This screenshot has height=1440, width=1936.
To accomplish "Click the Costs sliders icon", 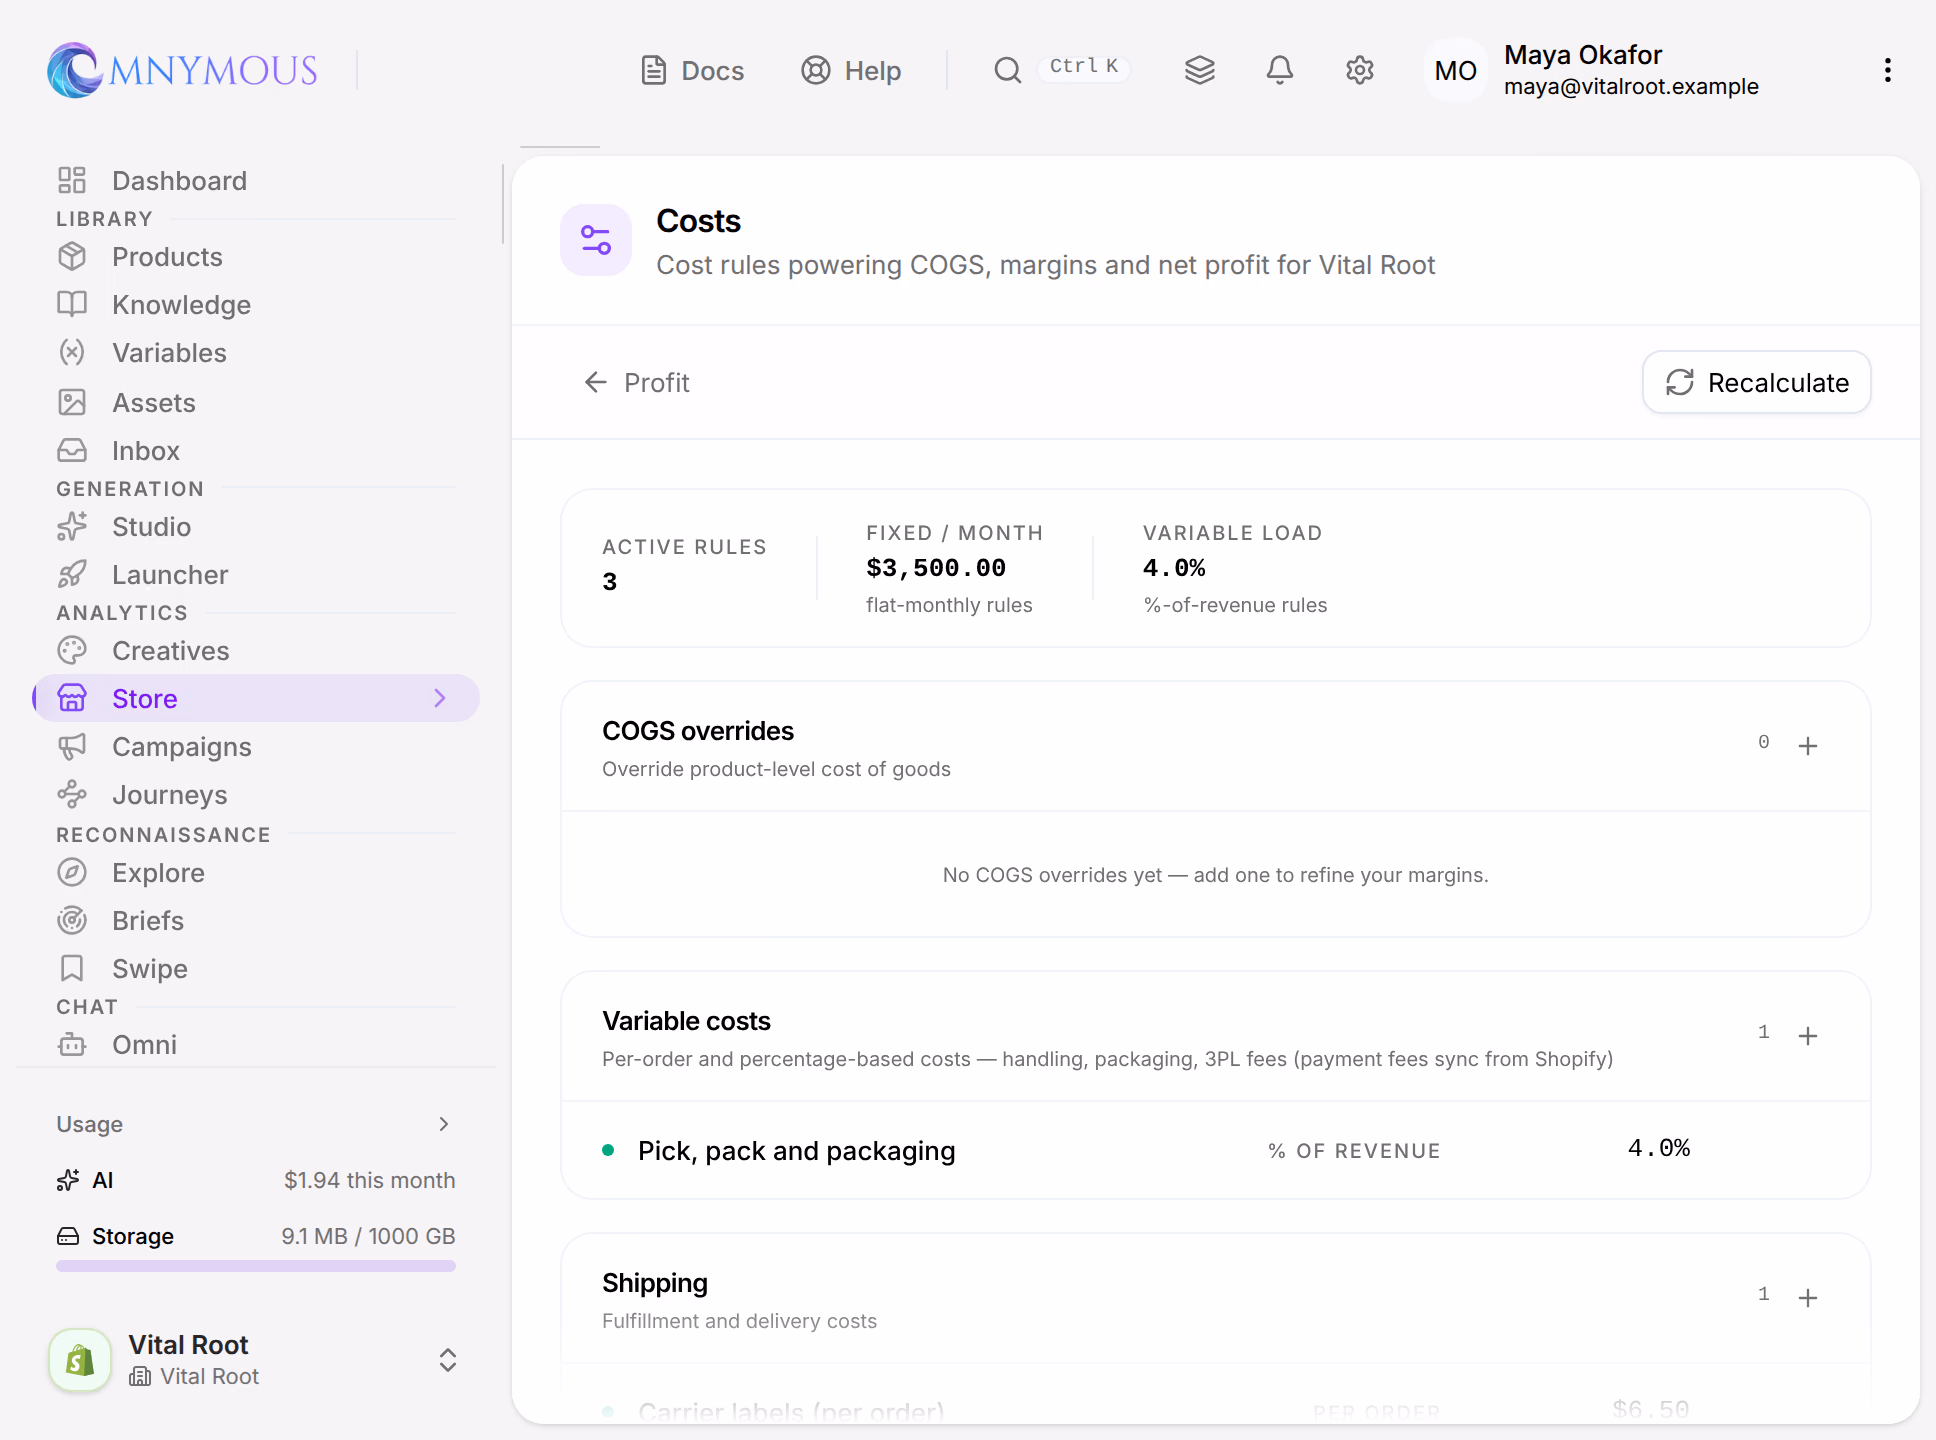I will pos(596,240).
